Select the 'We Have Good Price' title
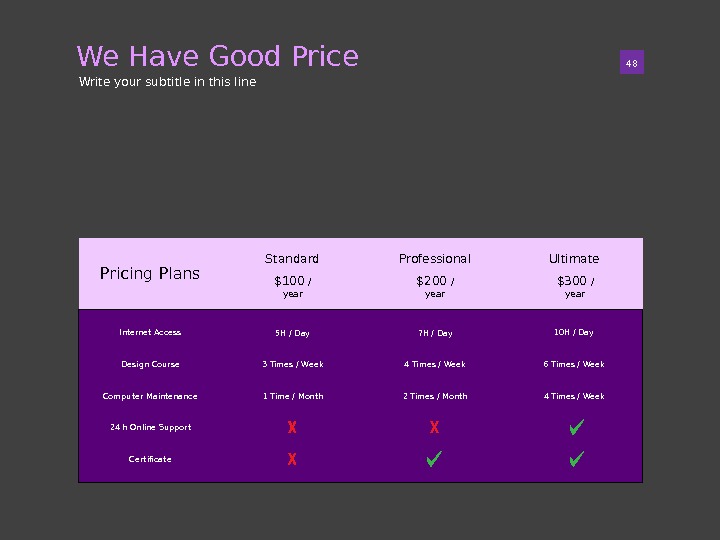 (217, 56)
